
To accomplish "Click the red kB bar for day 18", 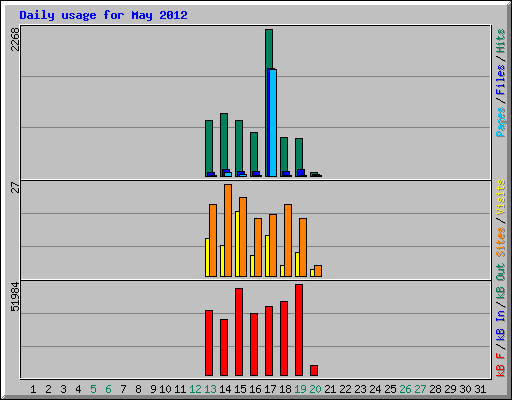I will click(284, 338).
